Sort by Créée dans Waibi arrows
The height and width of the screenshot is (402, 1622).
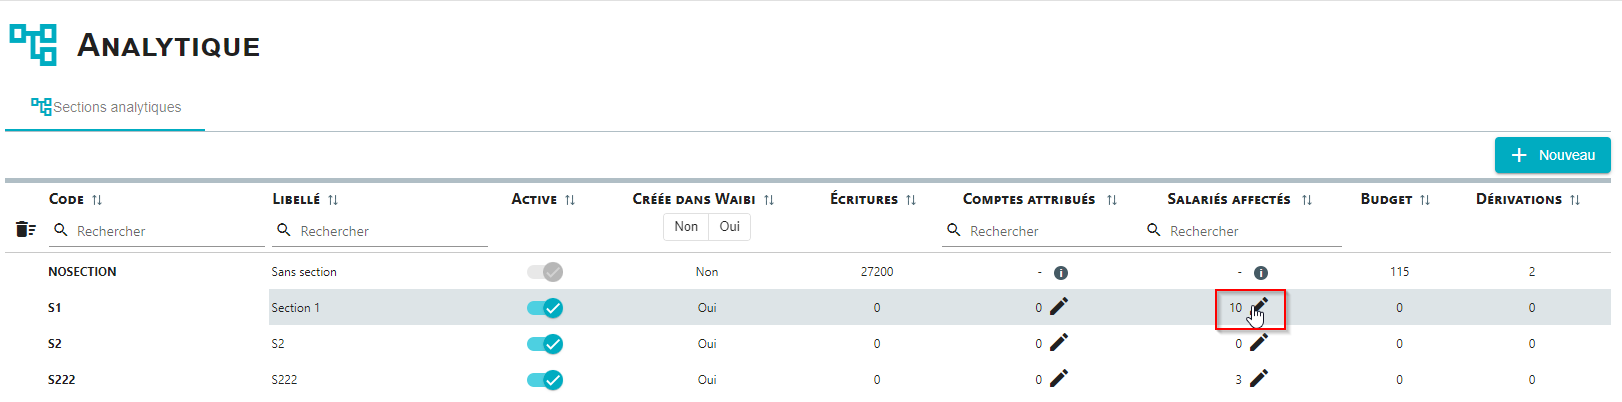coord(769,200)
